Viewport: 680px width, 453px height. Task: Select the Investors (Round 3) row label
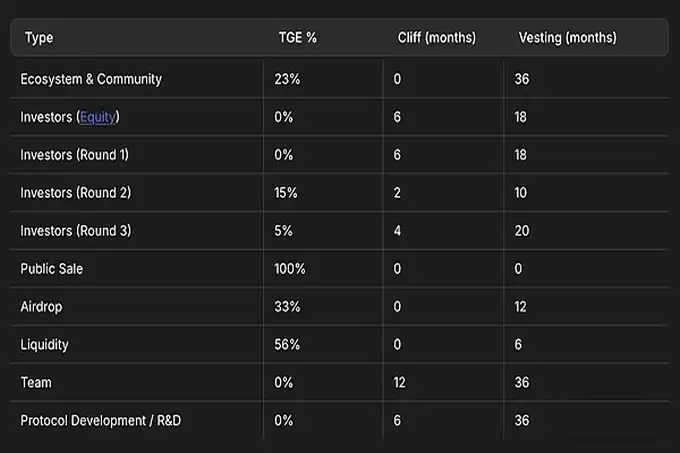(x=75, y=231)
